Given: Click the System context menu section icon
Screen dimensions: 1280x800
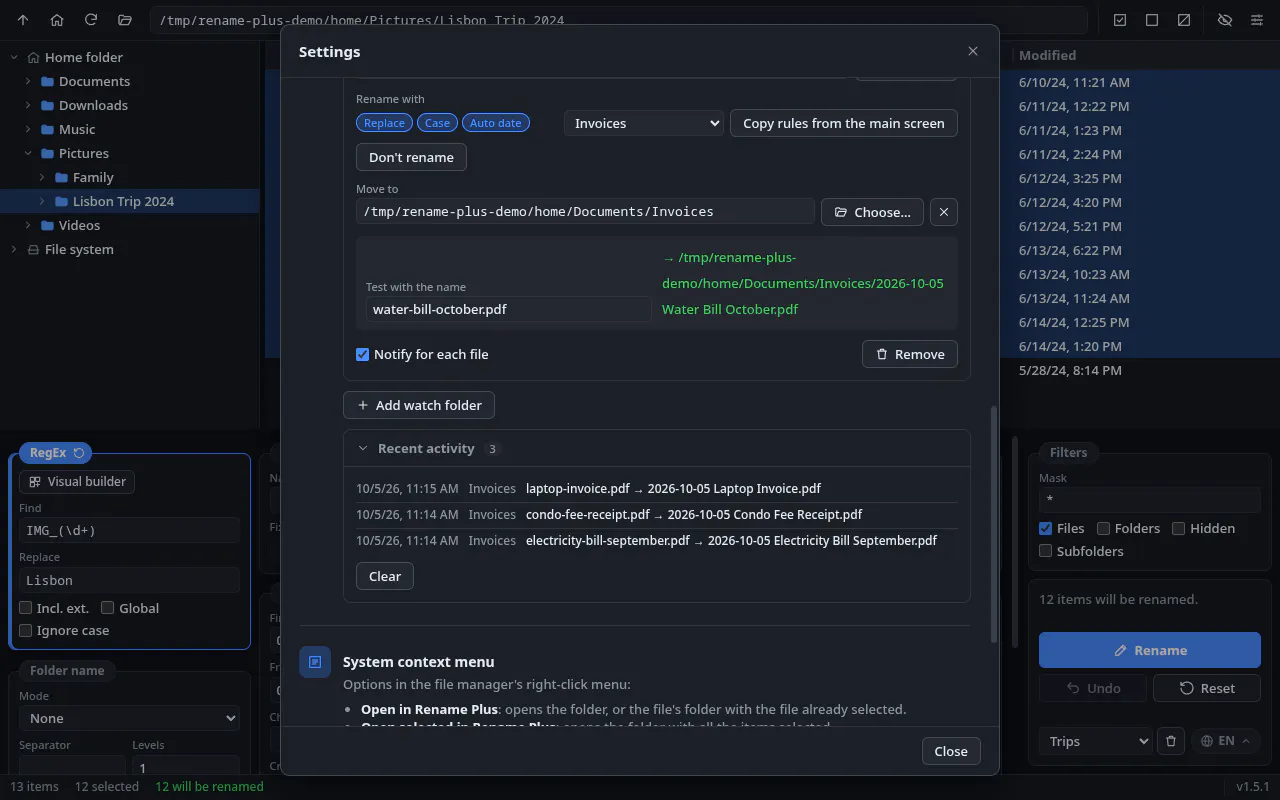Looking at the screenshot, I should [315, 662].
